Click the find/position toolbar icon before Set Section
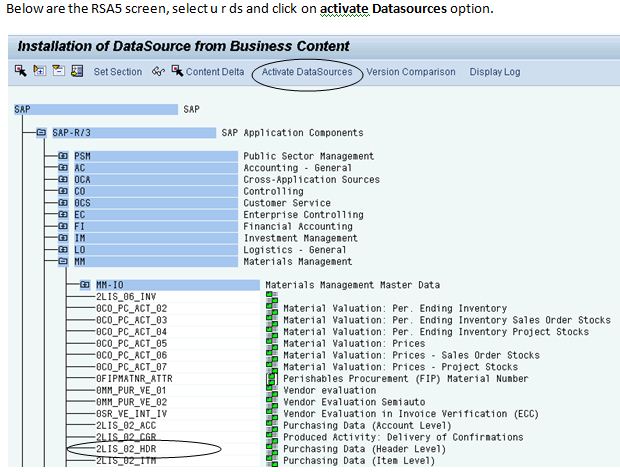This screenshot has width=620, height=472. (x=77, y=71)
